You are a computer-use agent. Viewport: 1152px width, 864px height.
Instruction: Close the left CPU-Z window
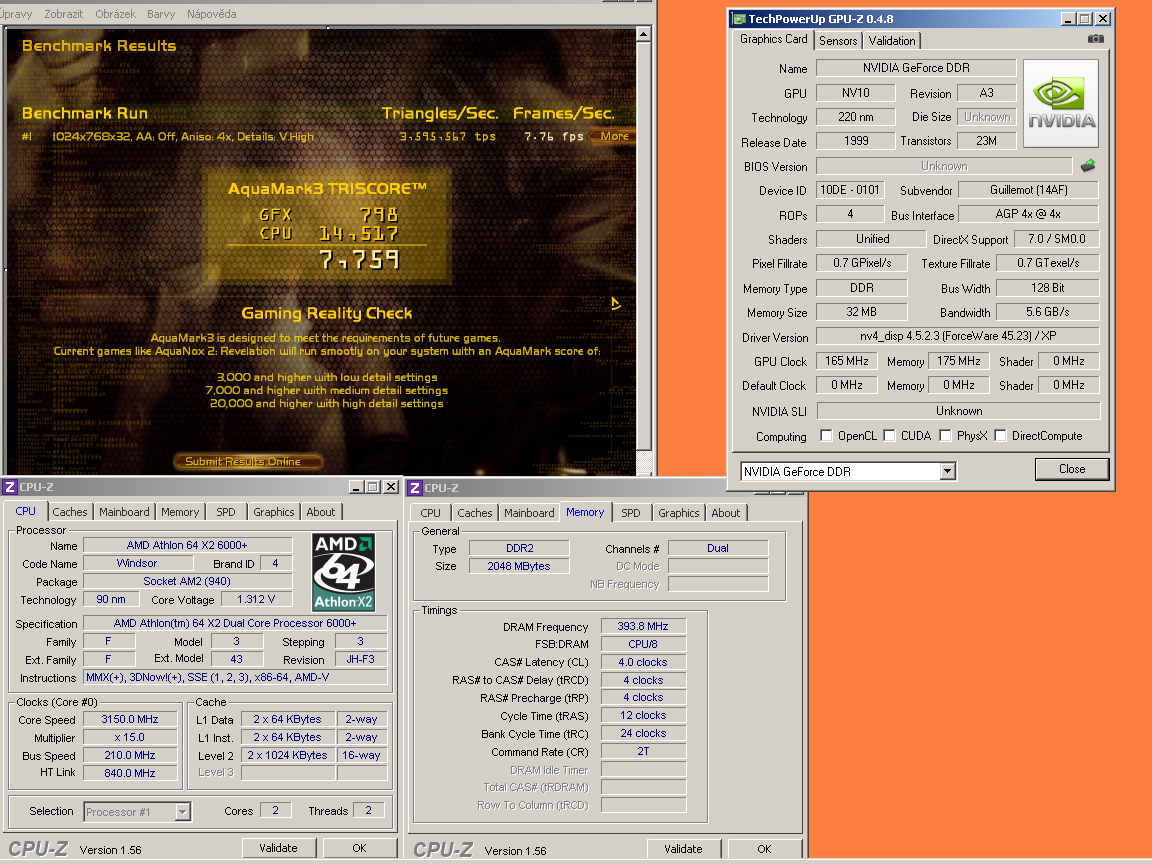(391, 486)
